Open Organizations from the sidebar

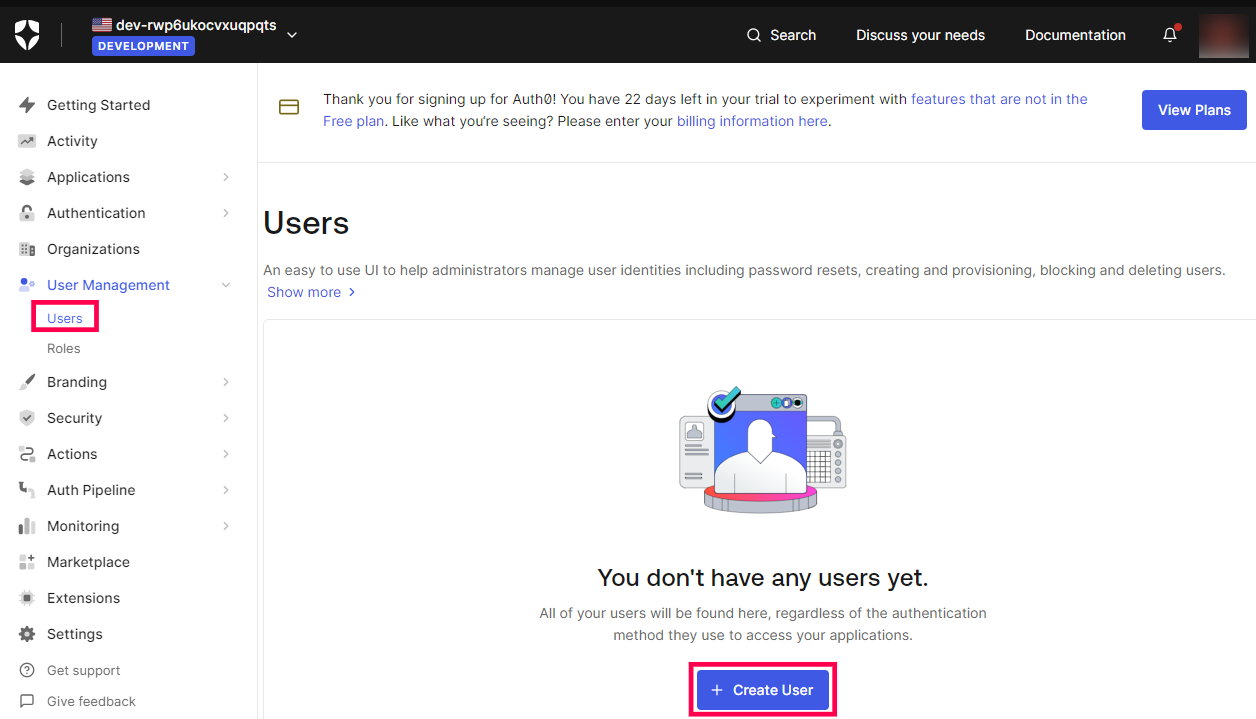93,249
